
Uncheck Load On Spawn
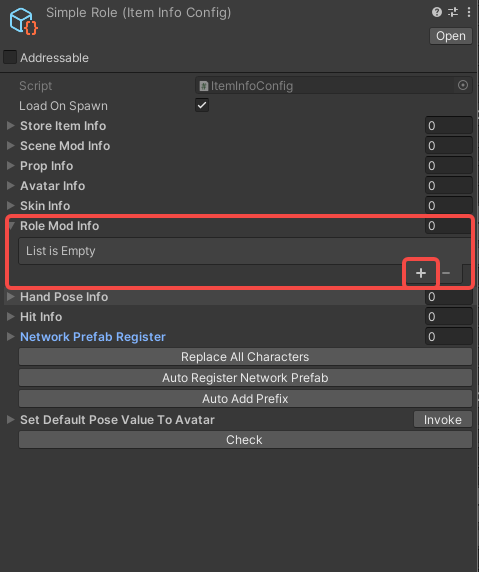tap(202, 105)
